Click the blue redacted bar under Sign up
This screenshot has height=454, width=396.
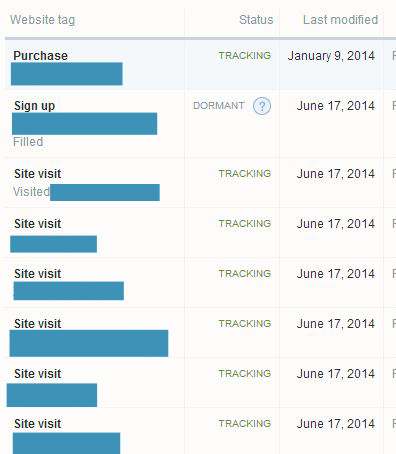pyautogui.click(x=84, y=124)
